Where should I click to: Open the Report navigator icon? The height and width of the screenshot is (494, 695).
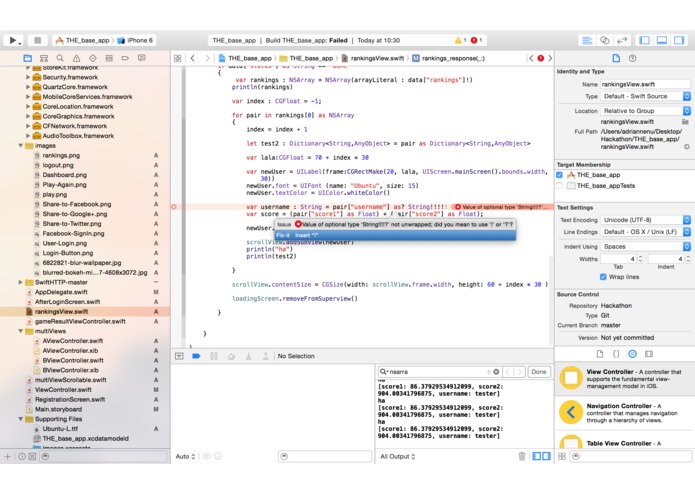(x=141, y=58)
